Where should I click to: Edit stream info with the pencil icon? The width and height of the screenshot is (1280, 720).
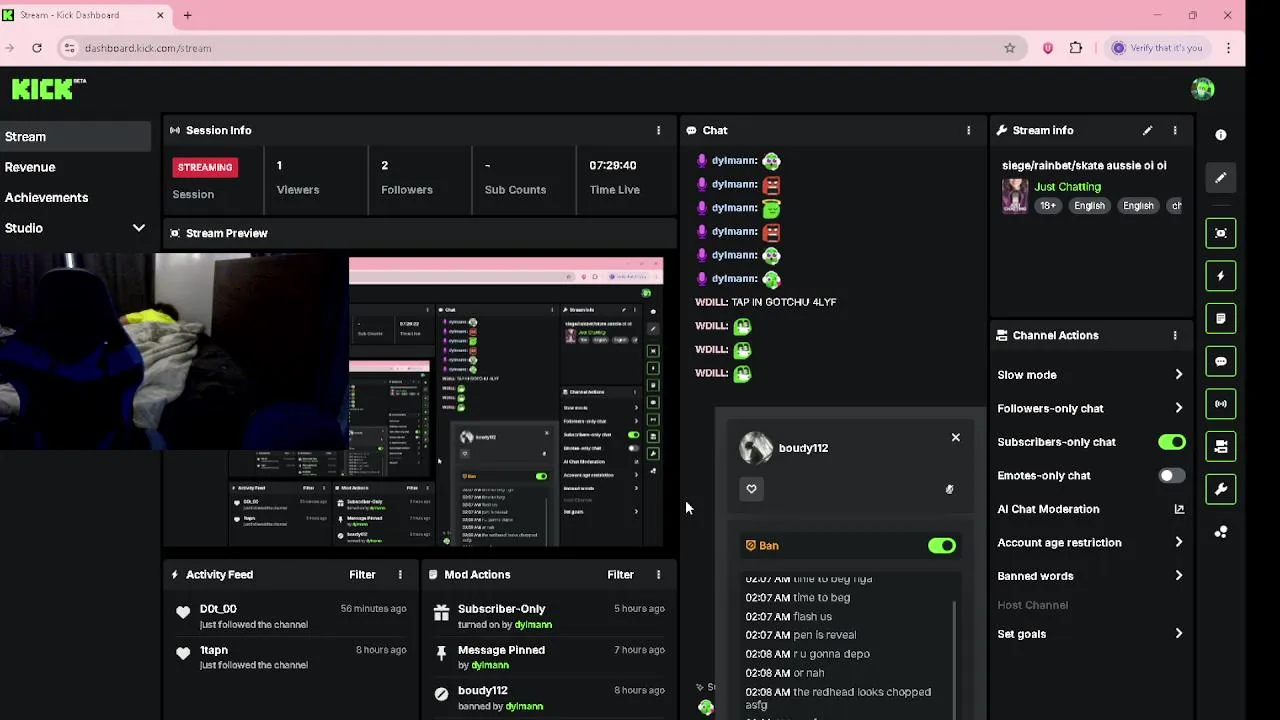point(1147,130)
